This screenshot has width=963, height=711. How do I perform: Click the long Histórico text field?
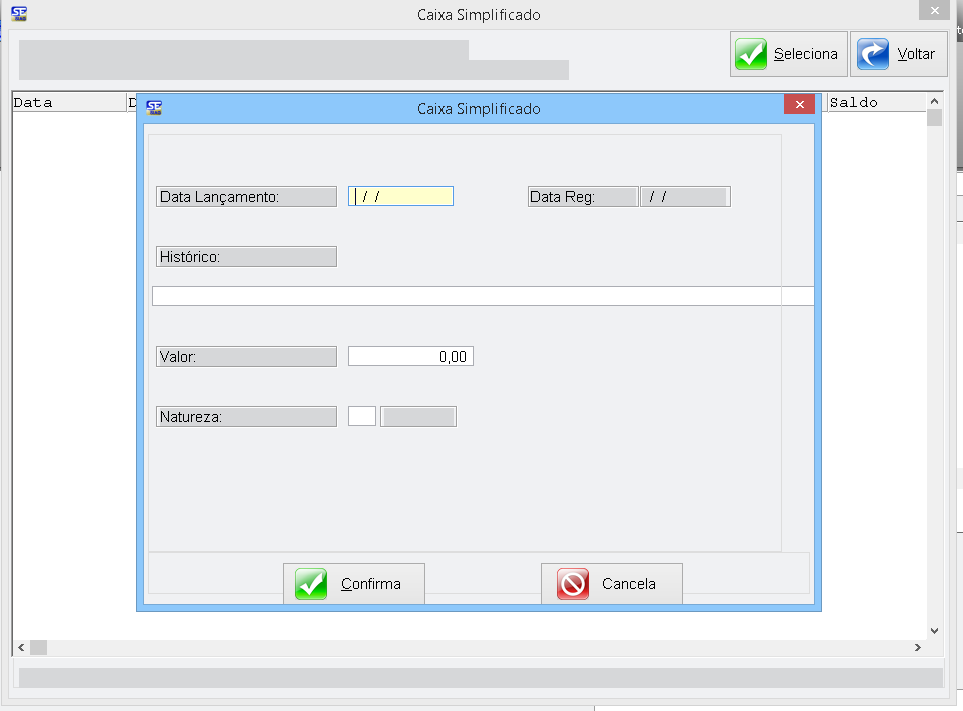pos(482,296)
